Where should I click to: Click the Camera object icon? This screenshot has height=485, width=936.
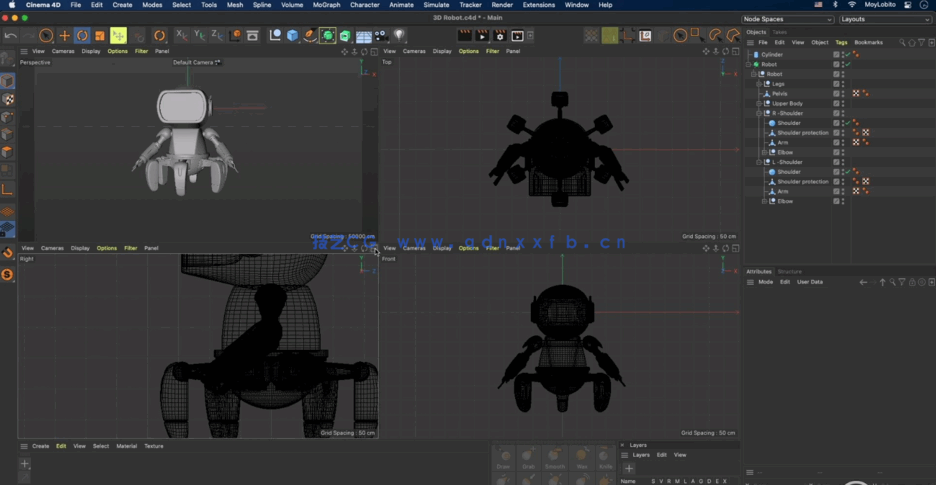[x=381, y=36]
